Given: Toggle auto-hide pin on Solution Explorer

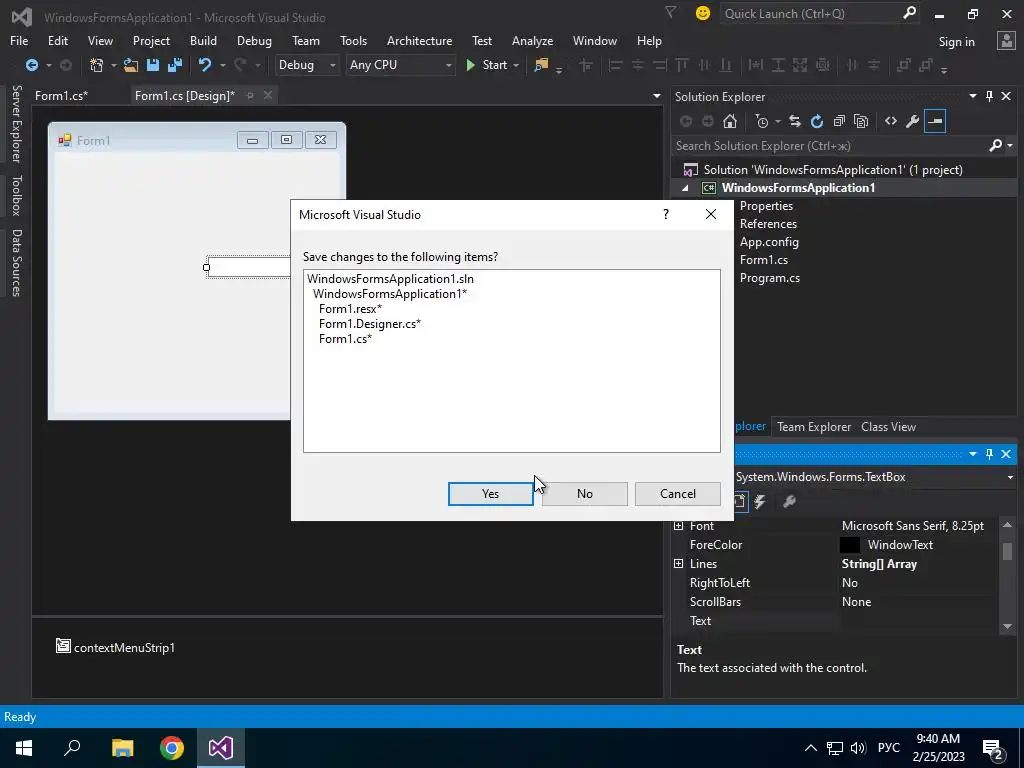Looking at the screenshot, I should [x=989, y=96].
